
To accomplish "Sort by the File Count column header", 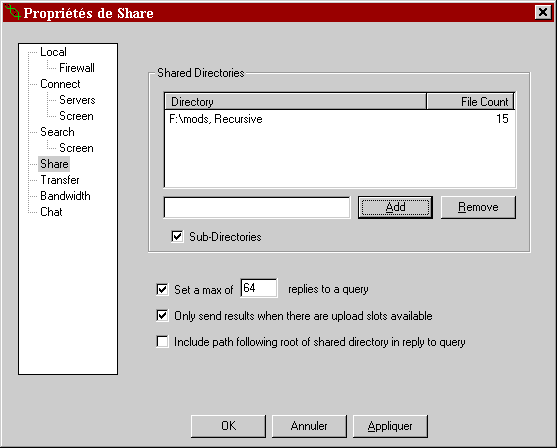I will 470,102.
